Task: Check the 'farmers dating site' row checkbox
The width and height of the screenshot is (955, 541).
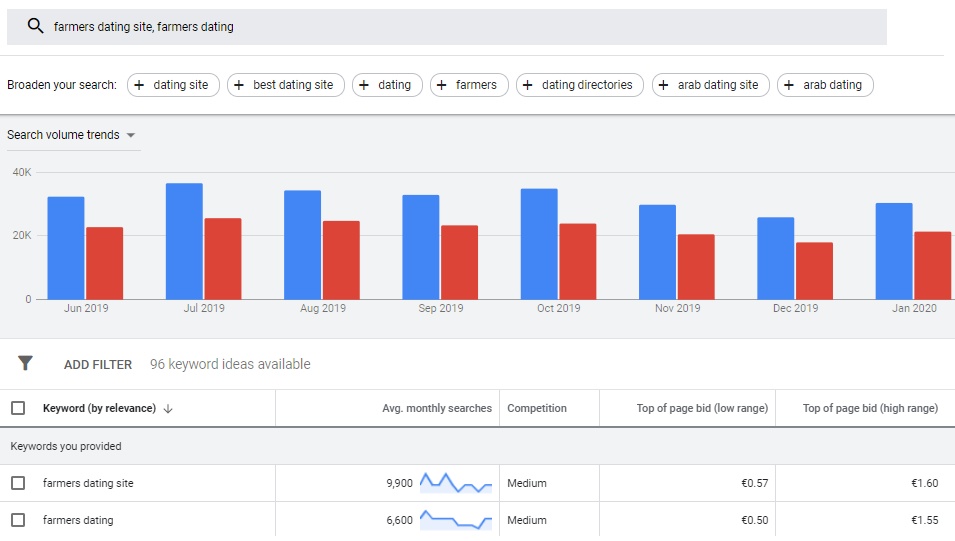Action: click(x=18, y=483)
